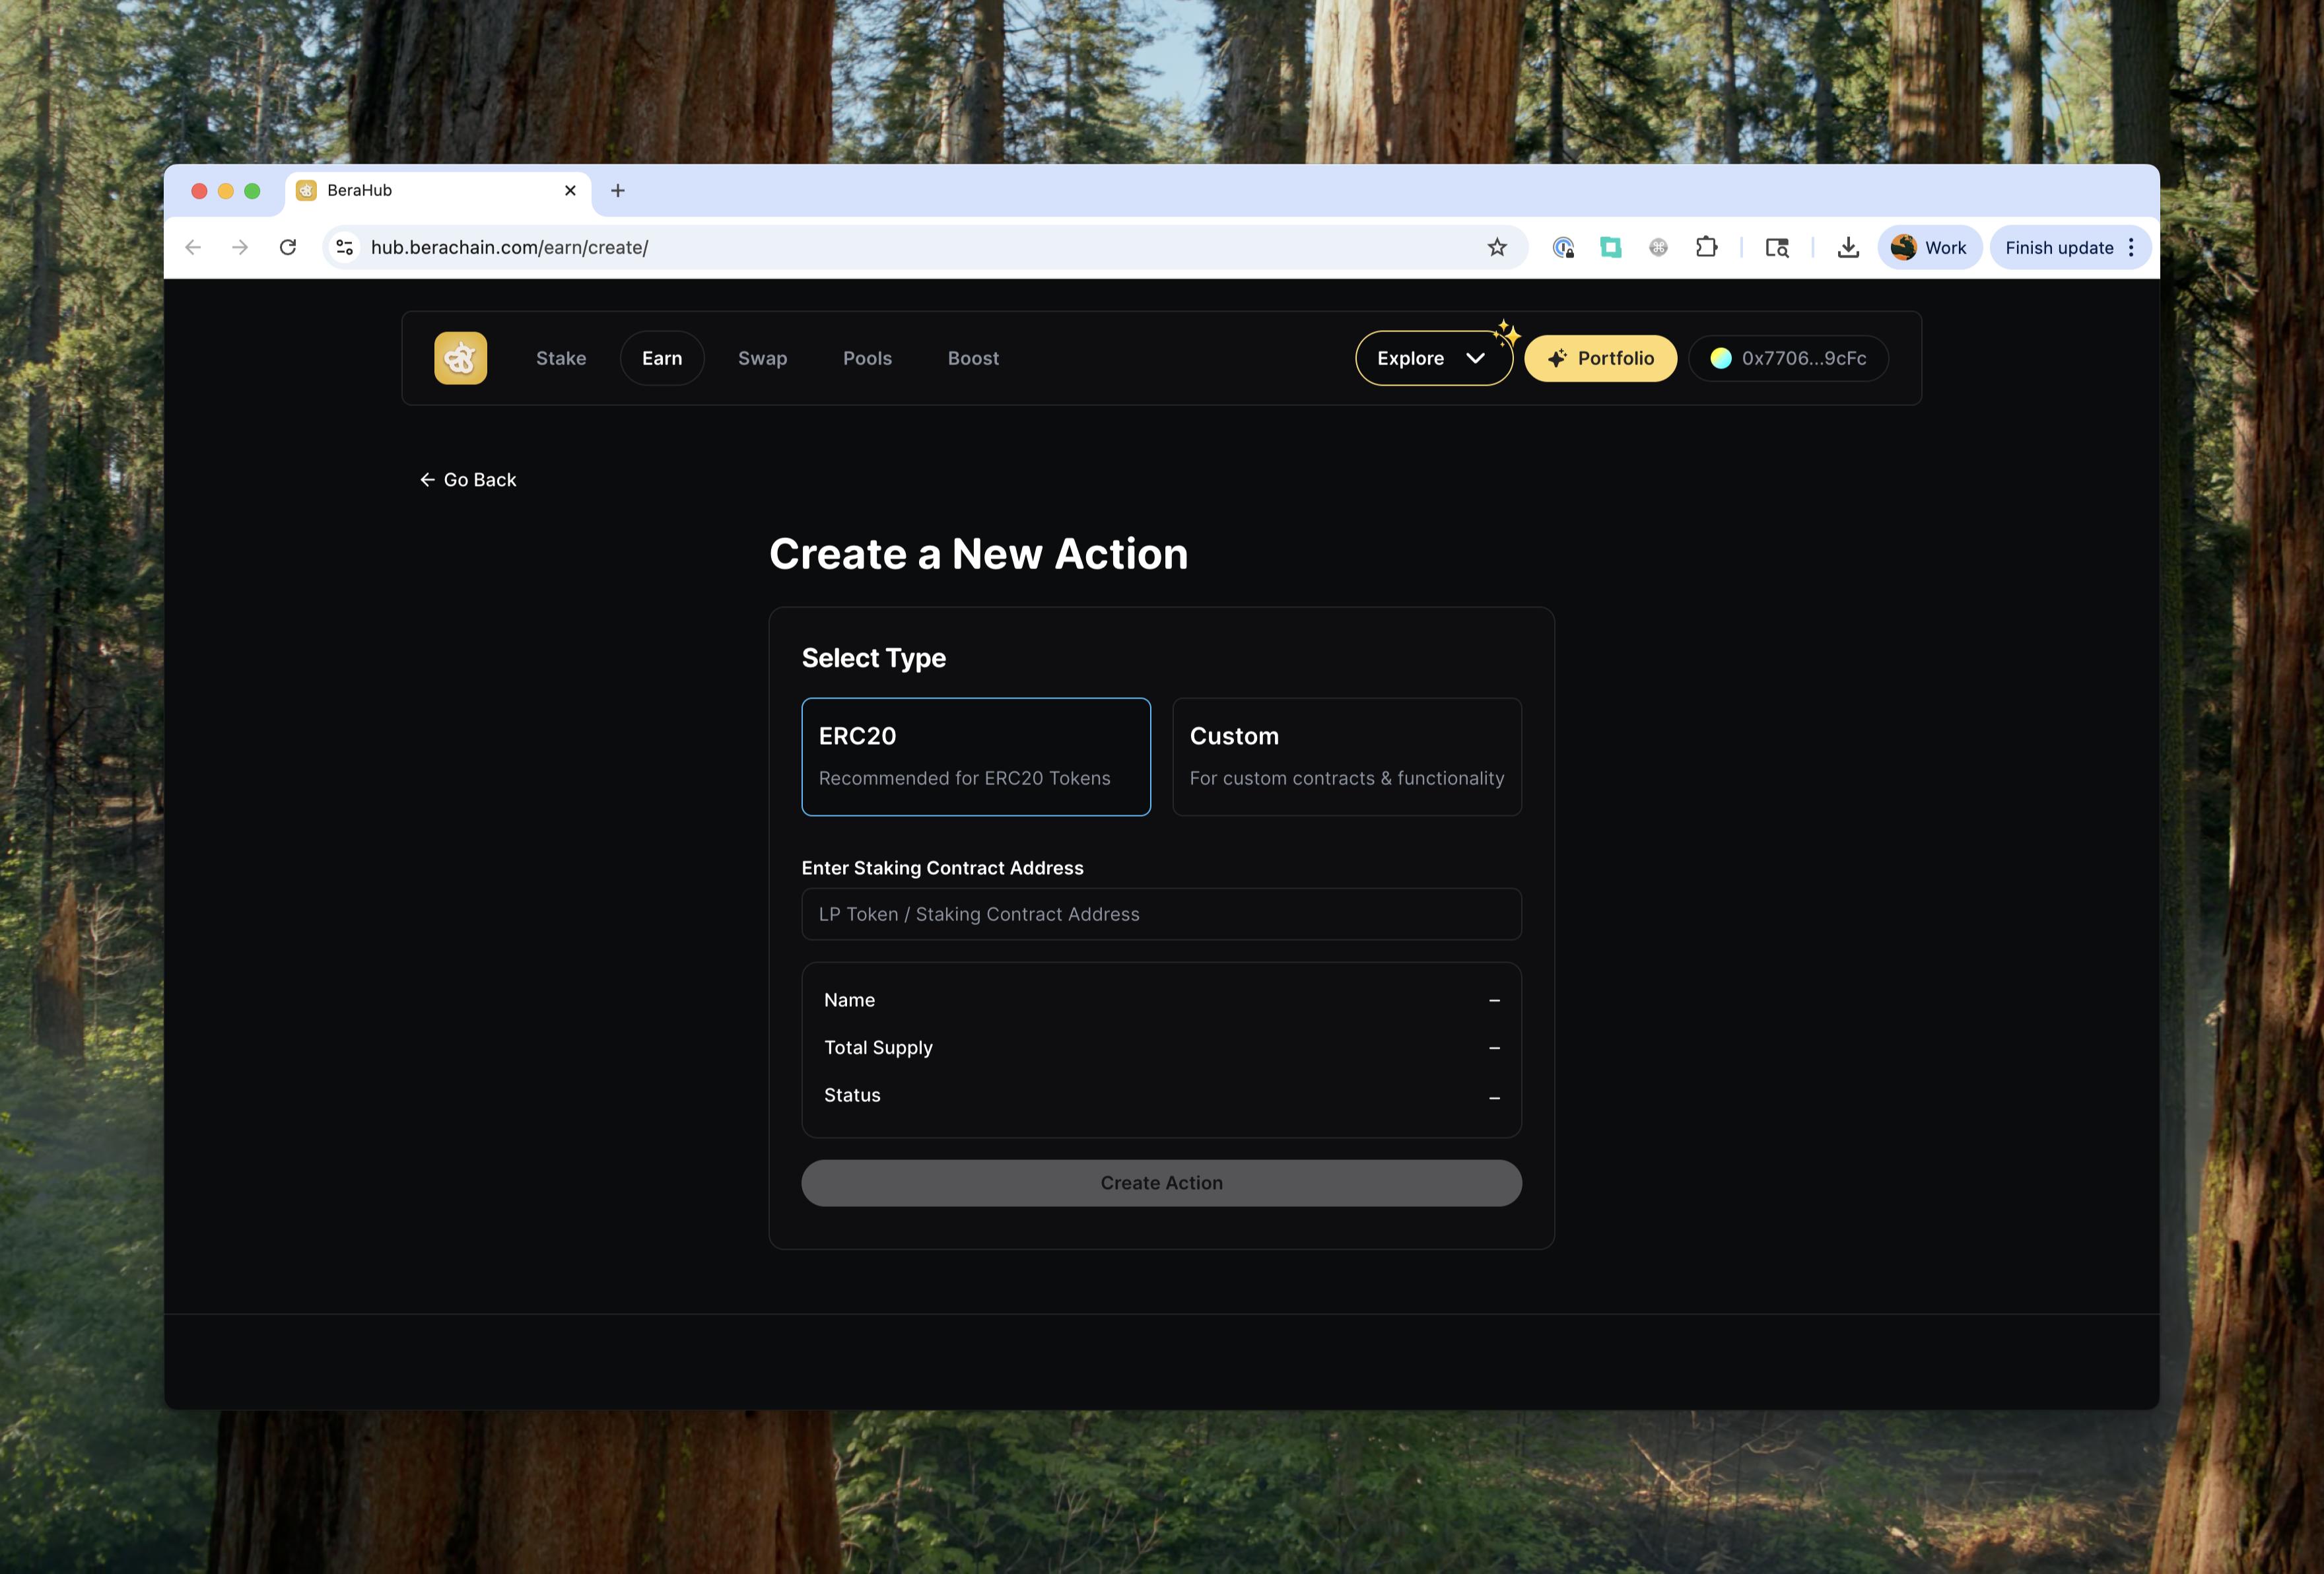Click the BeraHub bear logo icon
This screenshot has height=1574, width=2324.
point(460,358)
